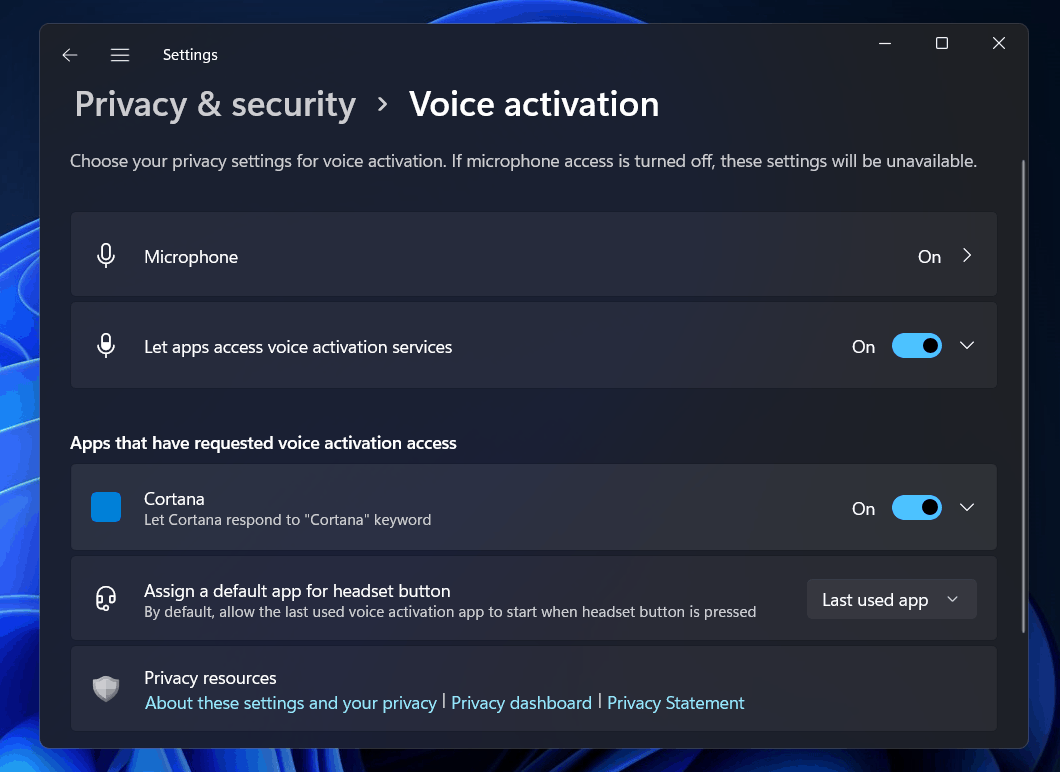
Task: Click the Privacy resources shield icon
Action: 106,689
